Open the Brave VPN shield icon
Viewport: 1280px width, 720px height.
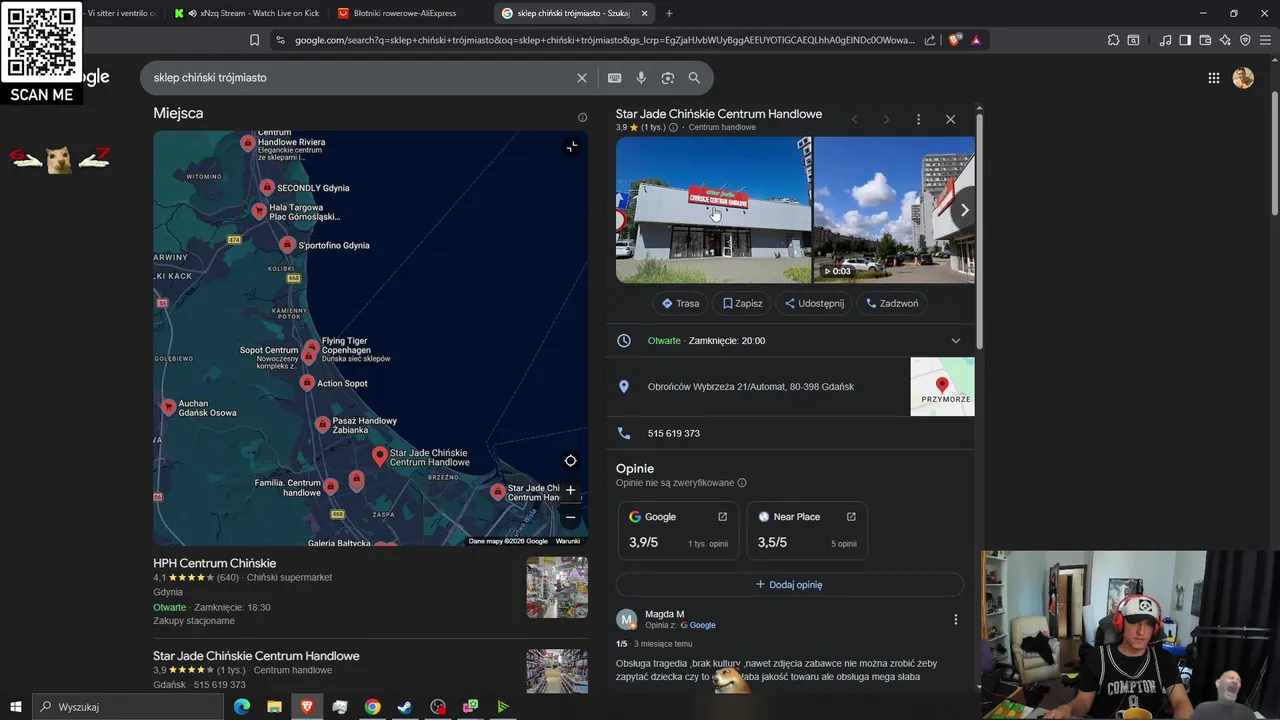[1245, 40]
